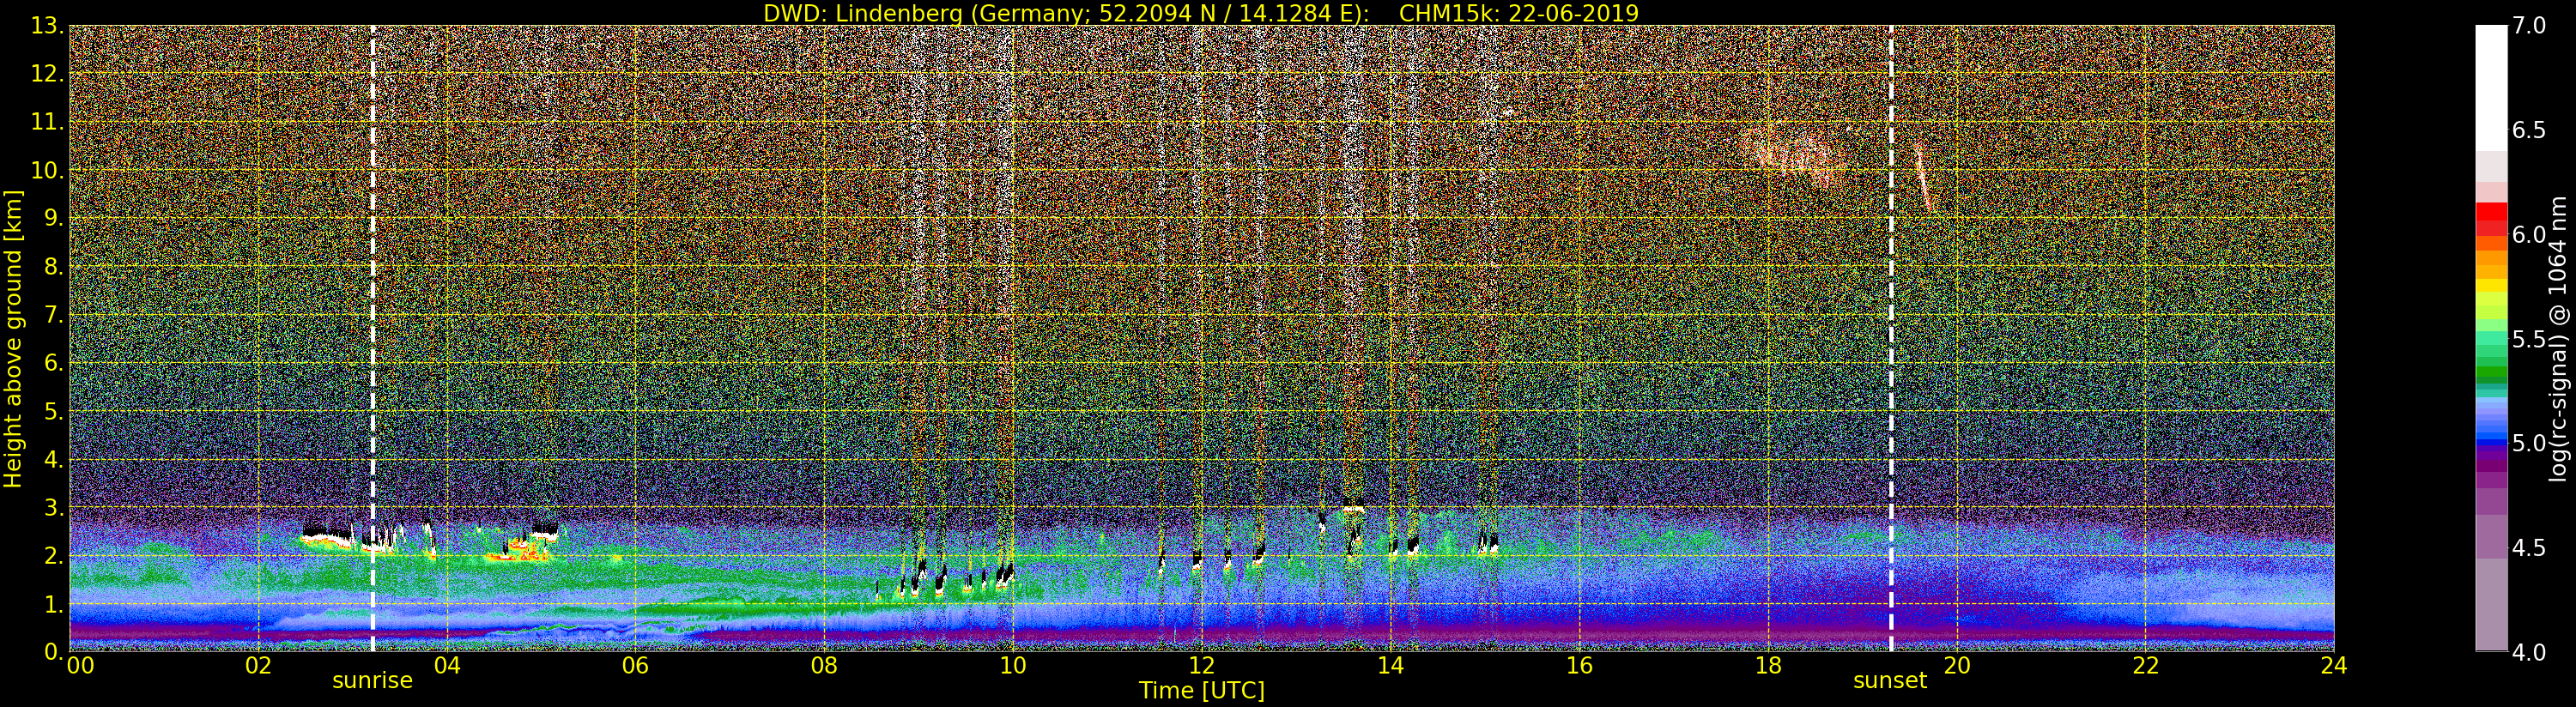Click the '1.' height axis tick label
The height and width of the screenshot is (707, 2576).
click(x=55, y=604)
